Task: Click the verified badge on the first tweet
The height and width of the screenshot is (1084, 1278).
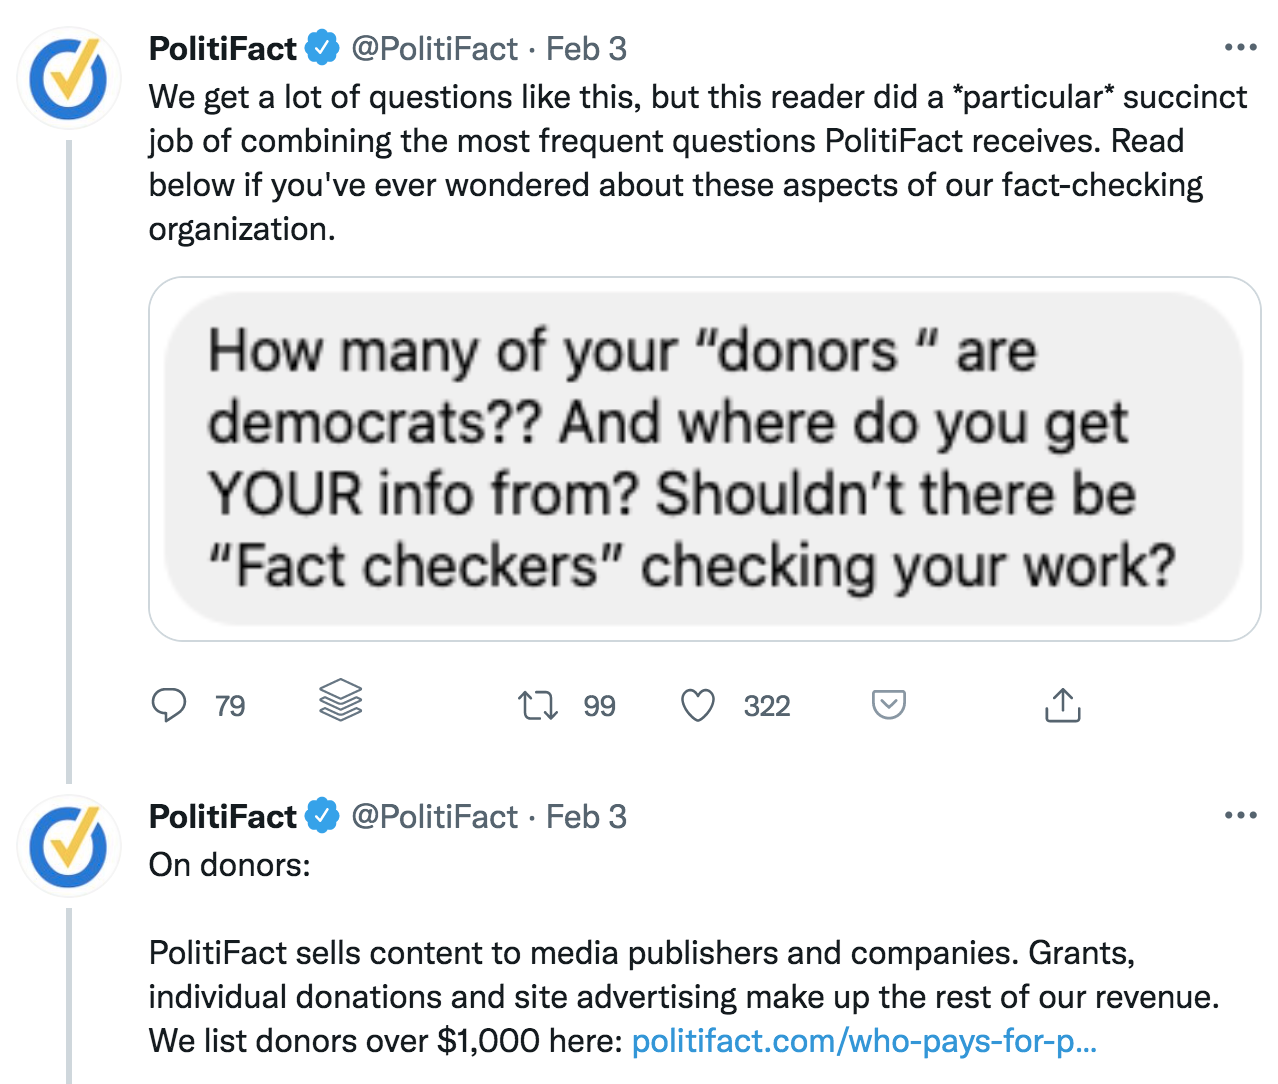Action: tap(322, 48)
